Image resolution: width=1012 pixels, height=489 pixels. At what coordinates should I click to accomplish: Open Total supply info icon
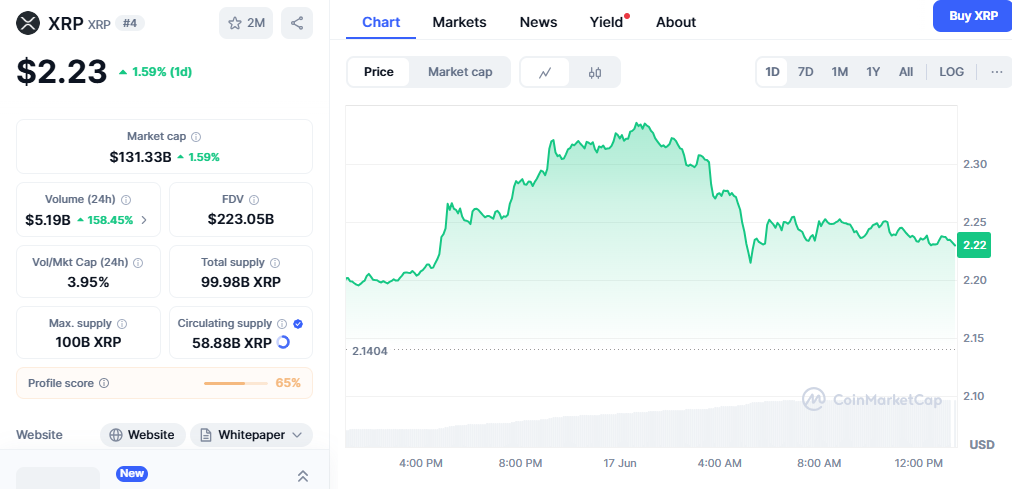(275, 263)
